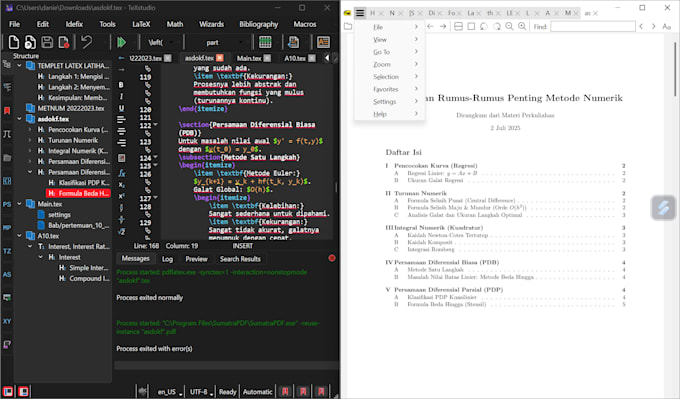The width and height of the screenshot is (680, 399).
Task: Find previous match arrow in SumatraPDF
Action: 641,26
